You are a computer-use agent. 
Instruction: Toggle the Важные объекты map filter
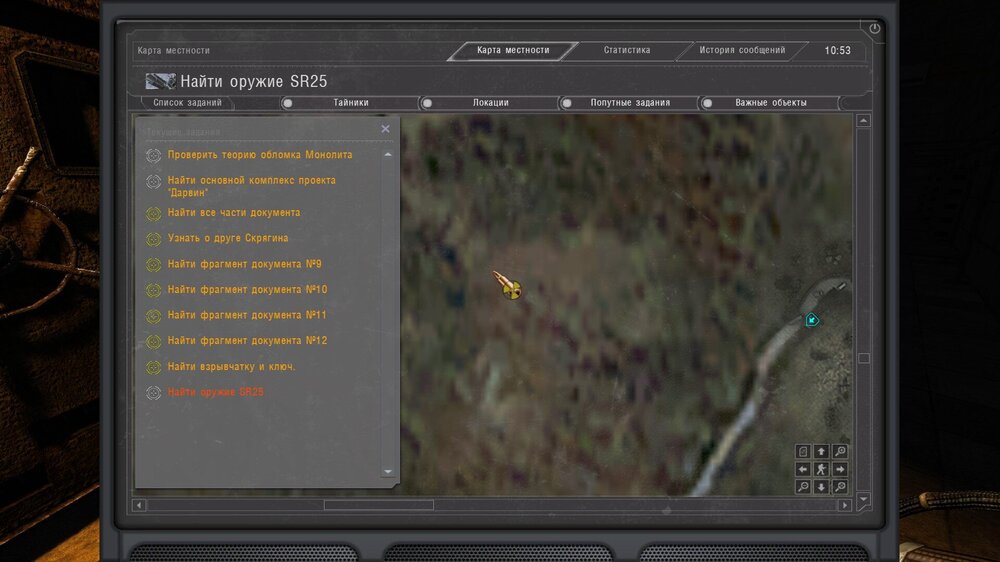[707, 103]
